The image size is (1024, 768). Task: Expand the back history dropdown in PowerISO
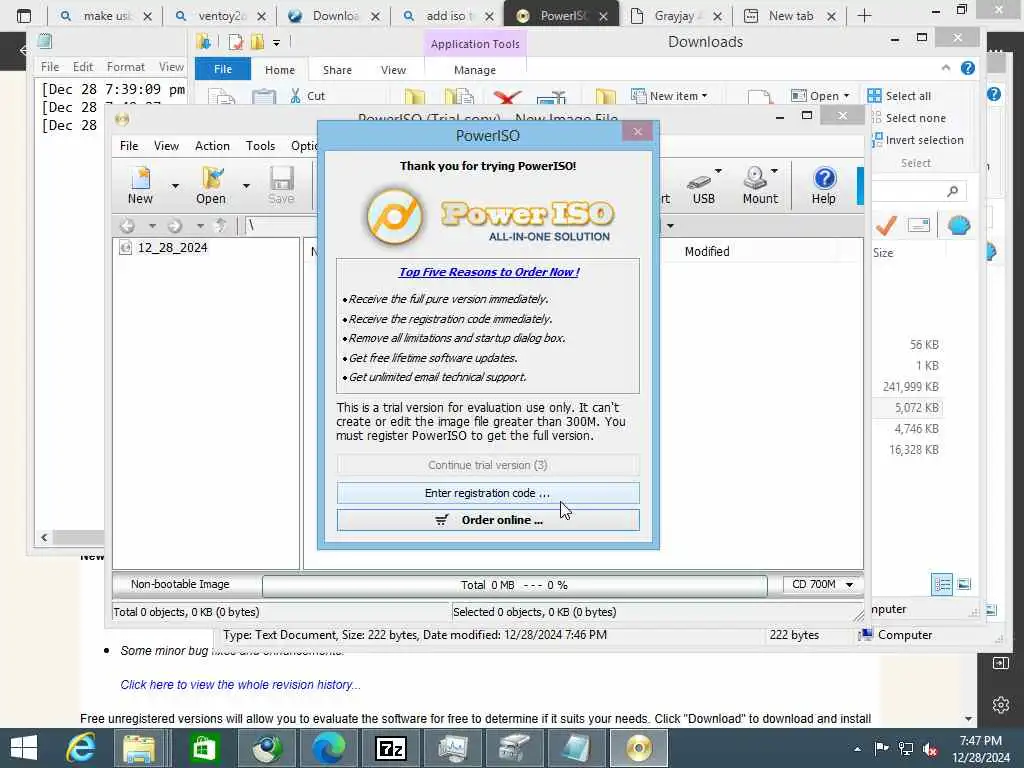[152, 226]
